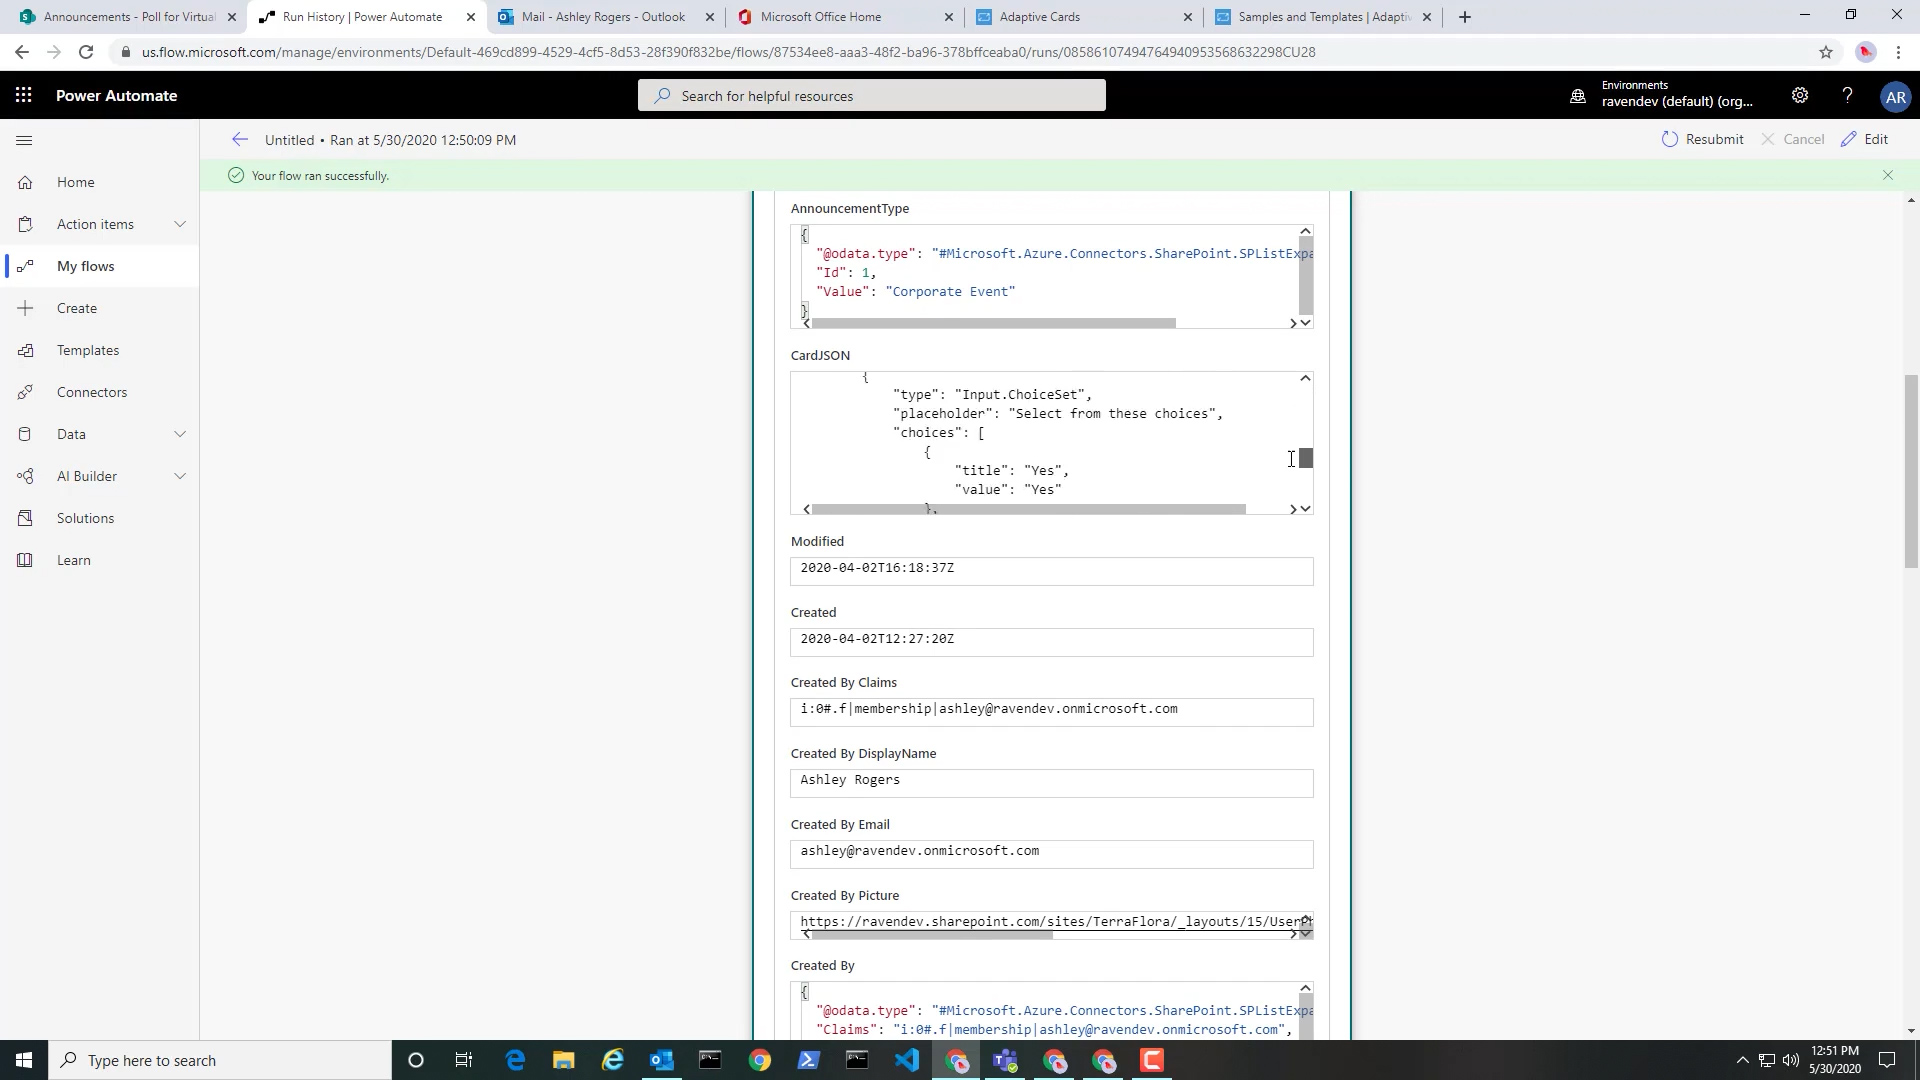Image resolution: width=1920 pixels, height=1080 pixels.
Task: Open Settings gear in Power Automate header
Action: tap(1799, 95)
